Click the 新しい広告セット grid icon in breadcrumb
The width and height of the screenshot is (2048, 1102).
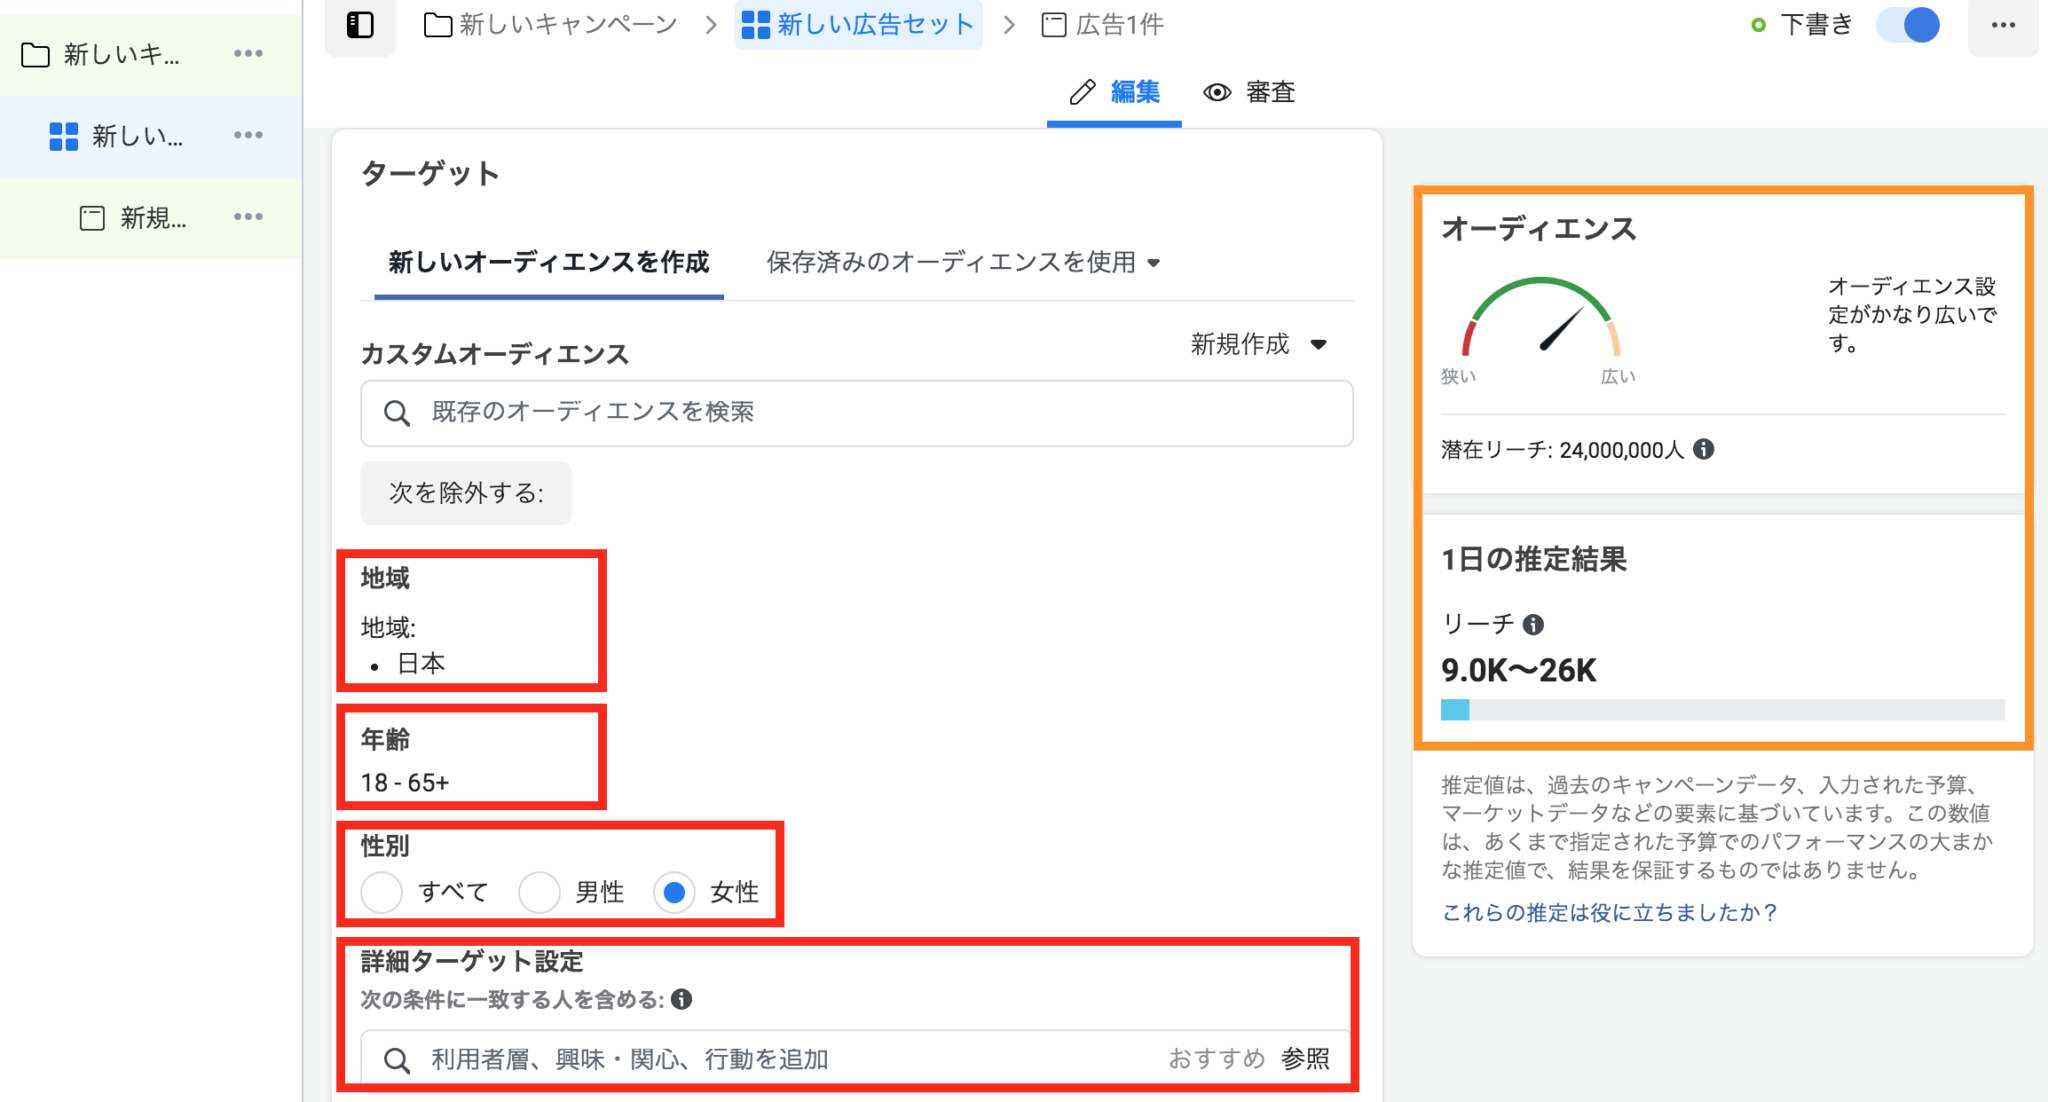756,25
